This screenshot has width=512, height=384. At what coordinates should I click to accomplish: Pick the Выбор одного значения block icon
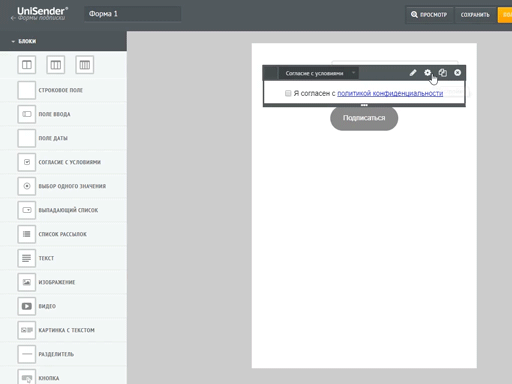point(27,186)
